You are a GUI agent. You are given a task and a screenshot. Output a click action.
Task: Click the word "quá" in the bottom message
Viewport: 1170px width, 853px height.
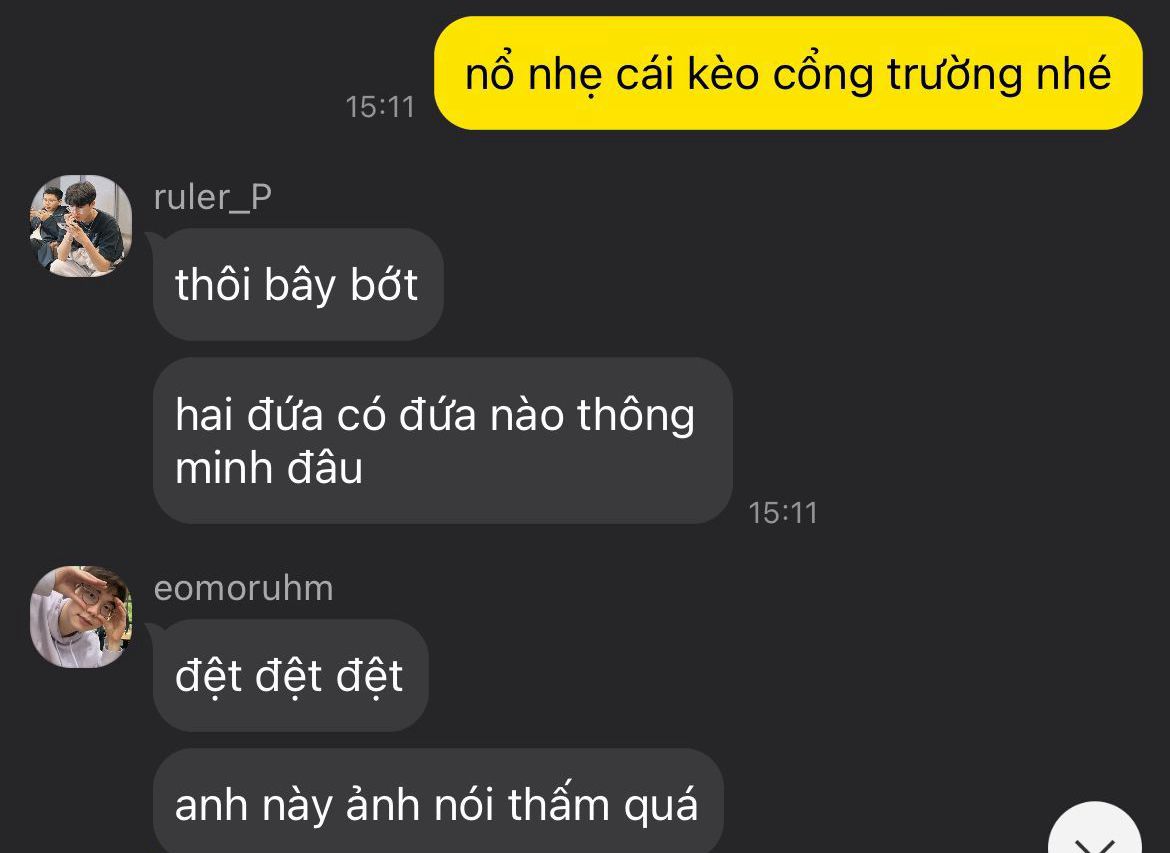pyautogui.click(x=661, y=807)
